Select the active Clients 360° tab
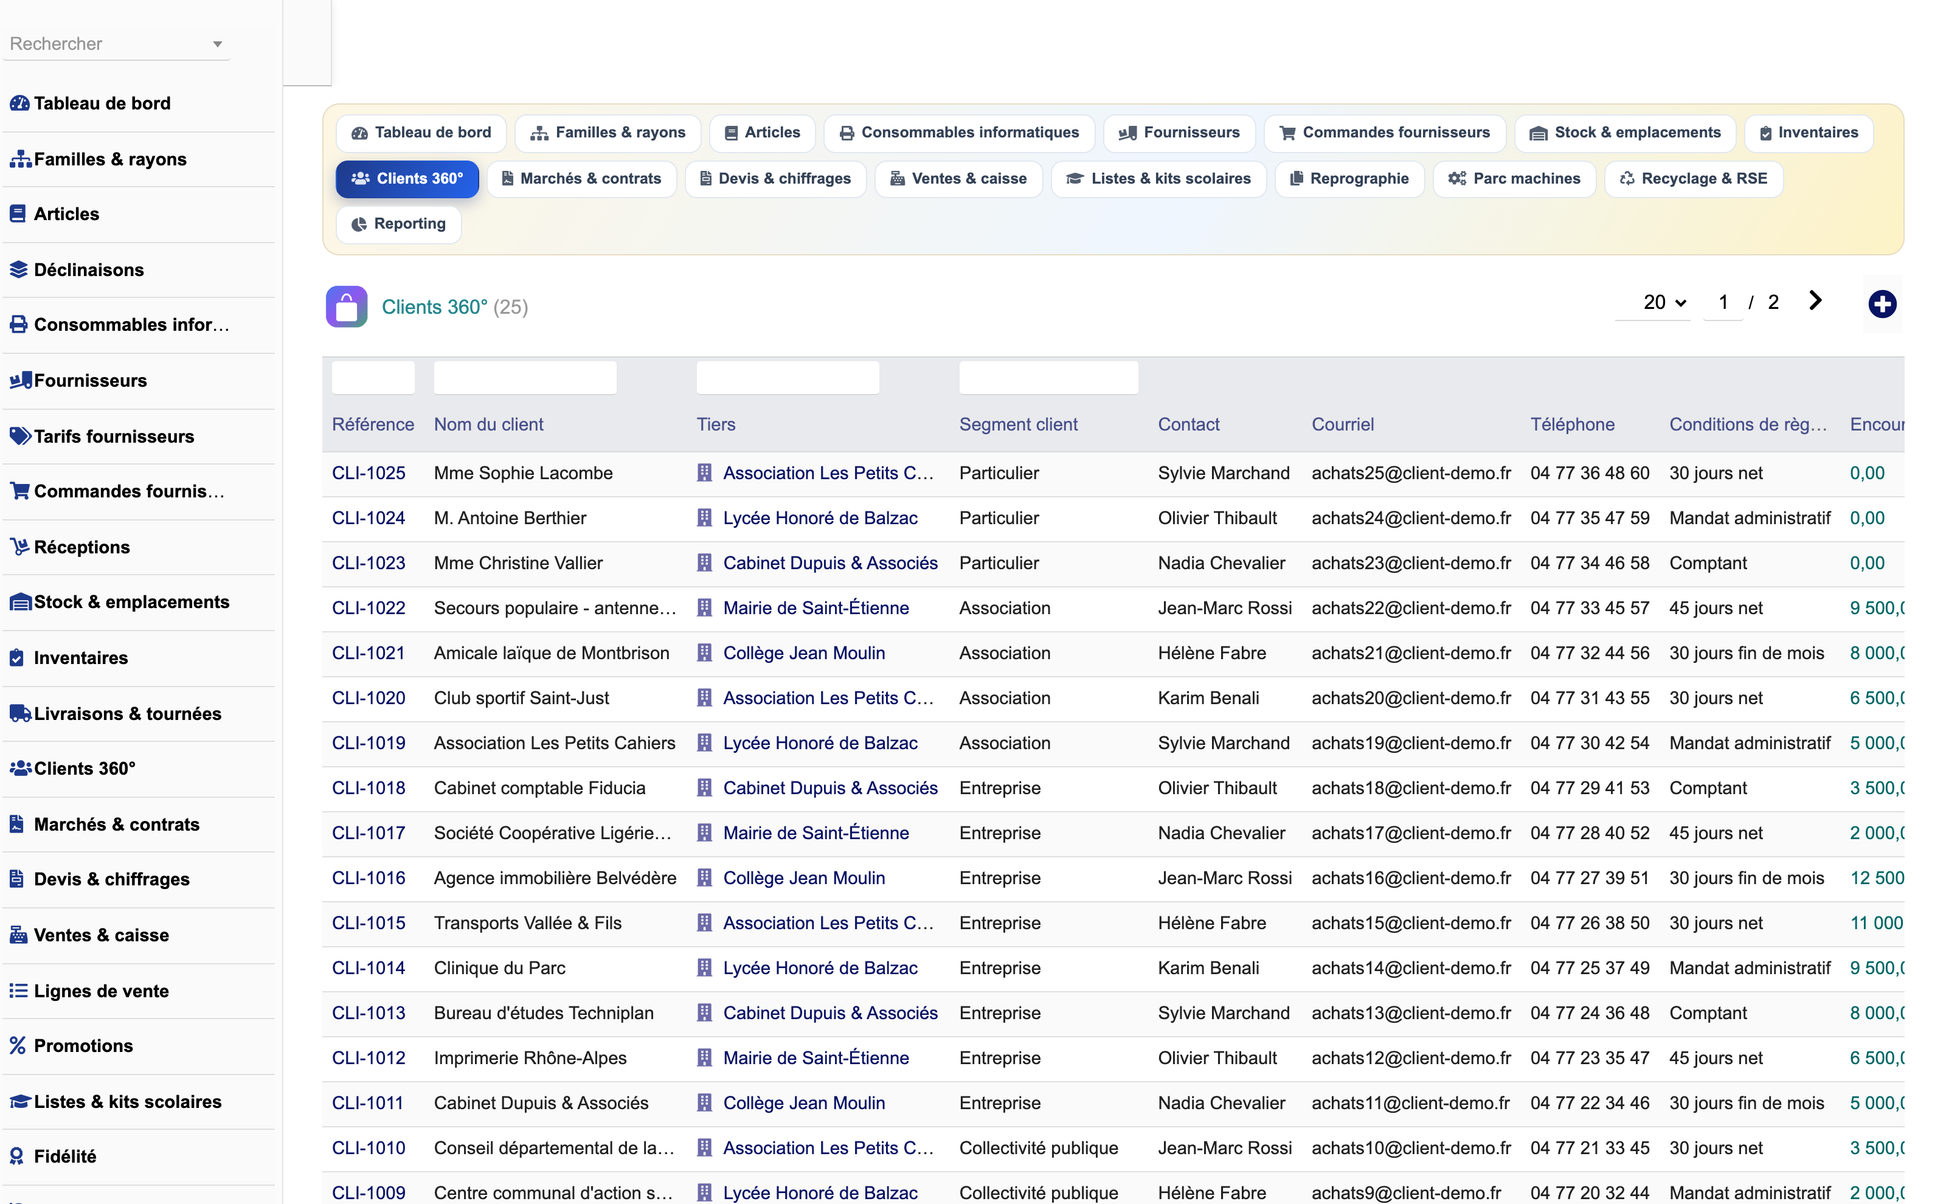 pos(407,179)
